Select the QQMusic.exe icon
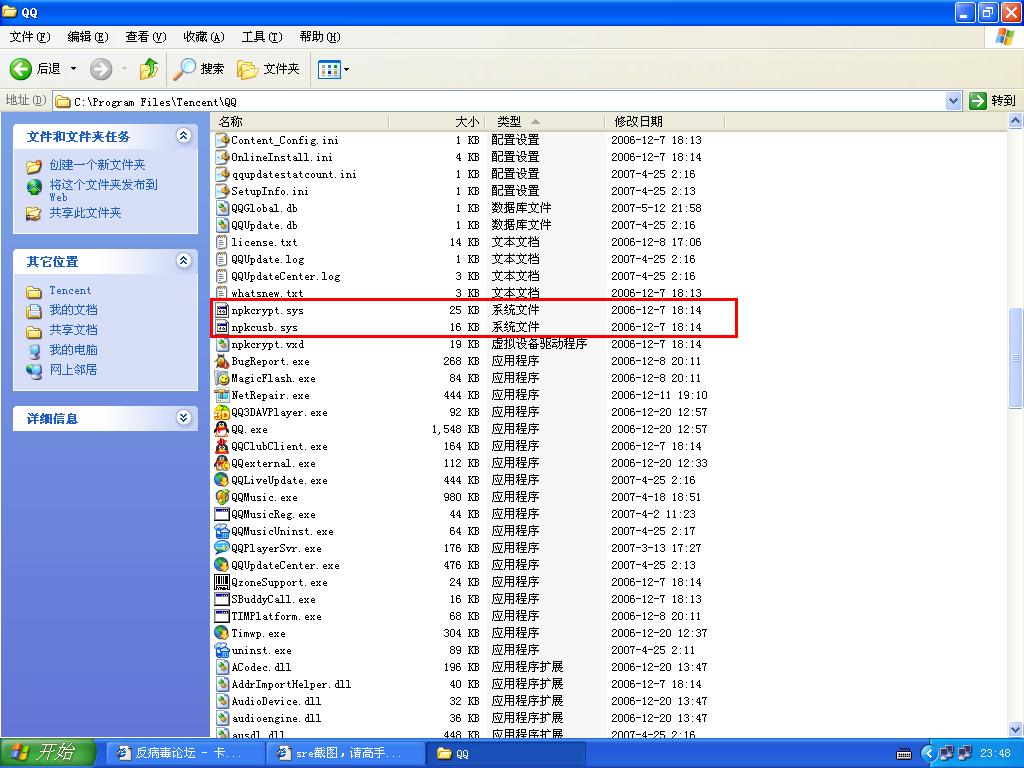Image resolution: width=1024 pixels, height=768 pixels. pos(222,497)
